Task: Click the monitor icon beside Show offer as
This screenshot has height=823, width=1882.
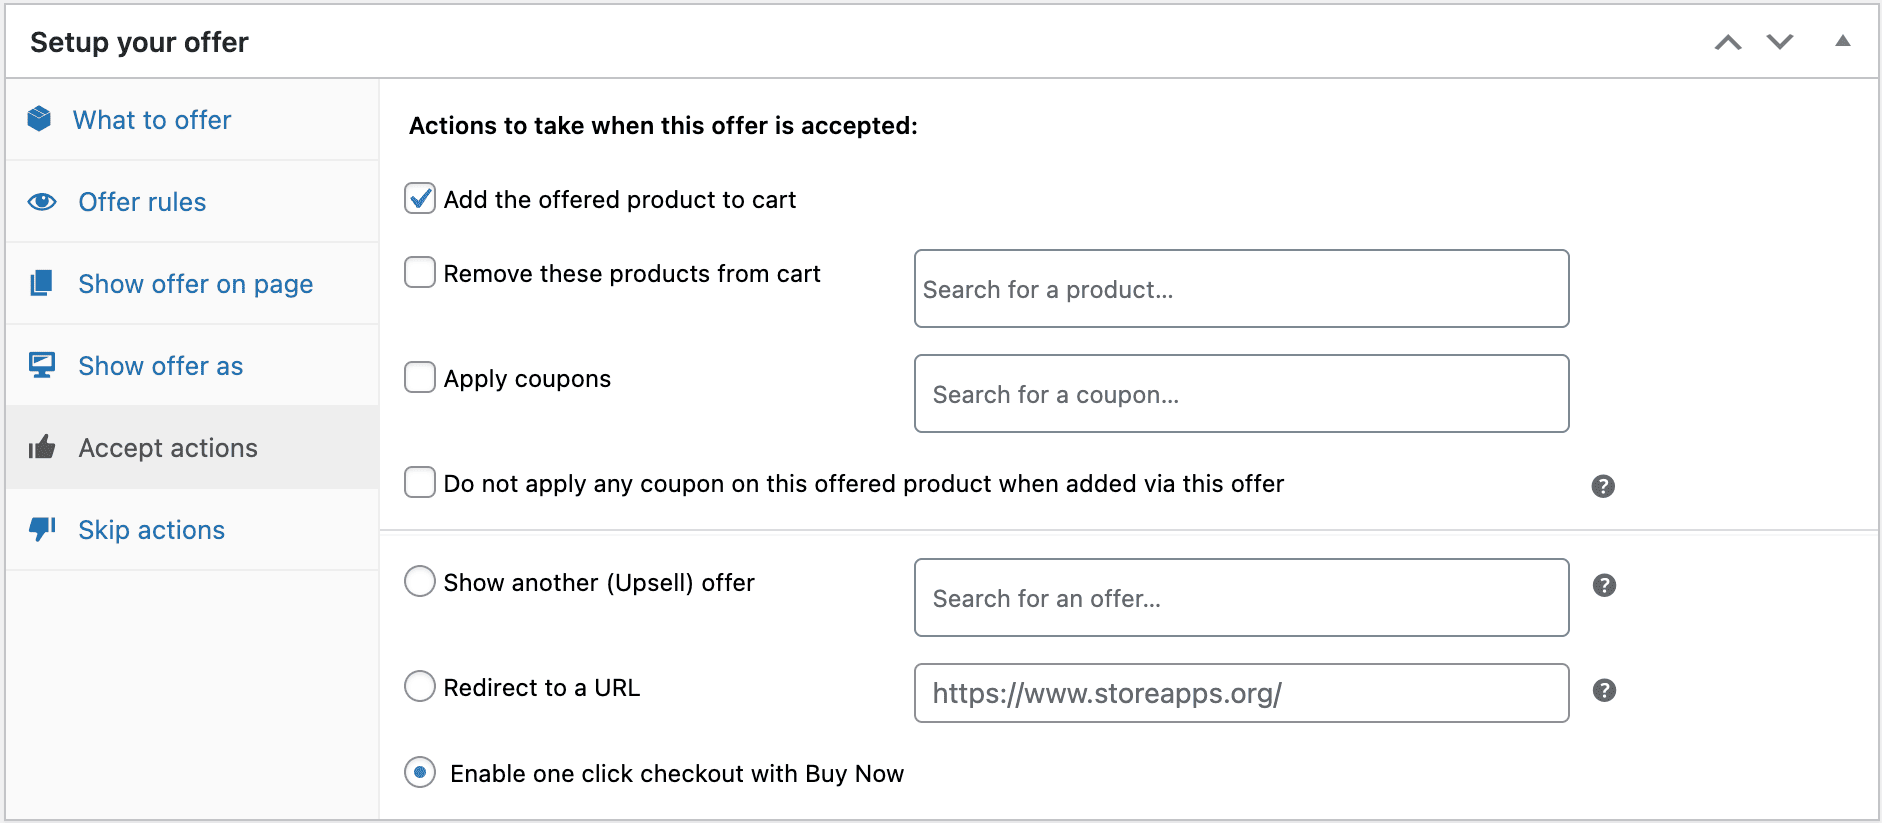Action: [x=42, y=365]
